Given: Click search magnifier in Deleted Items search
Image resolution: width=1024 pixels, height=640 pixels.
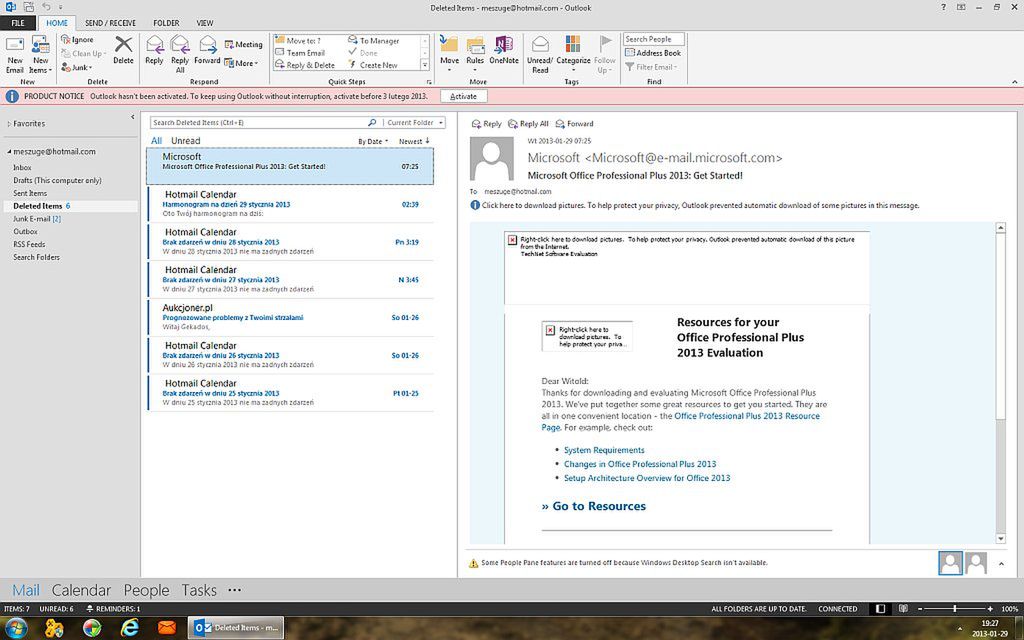Looking at the screenshot, I should coord(372,122).
